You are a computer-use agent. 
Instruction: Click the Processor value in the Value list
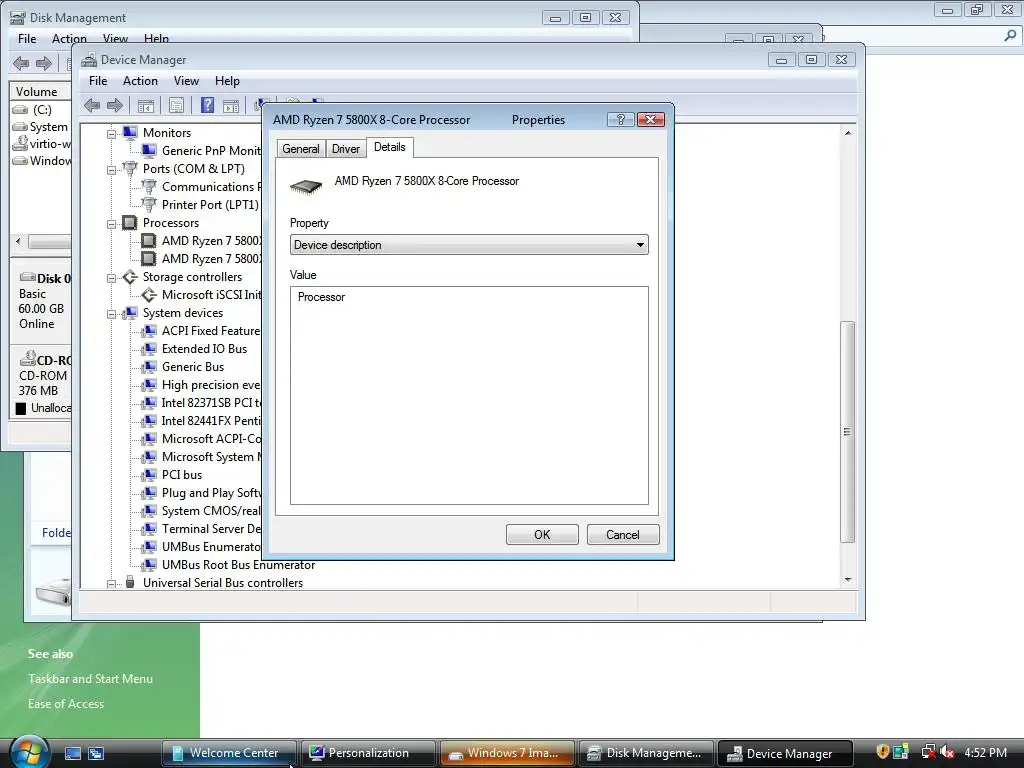[x=321, y=297]
